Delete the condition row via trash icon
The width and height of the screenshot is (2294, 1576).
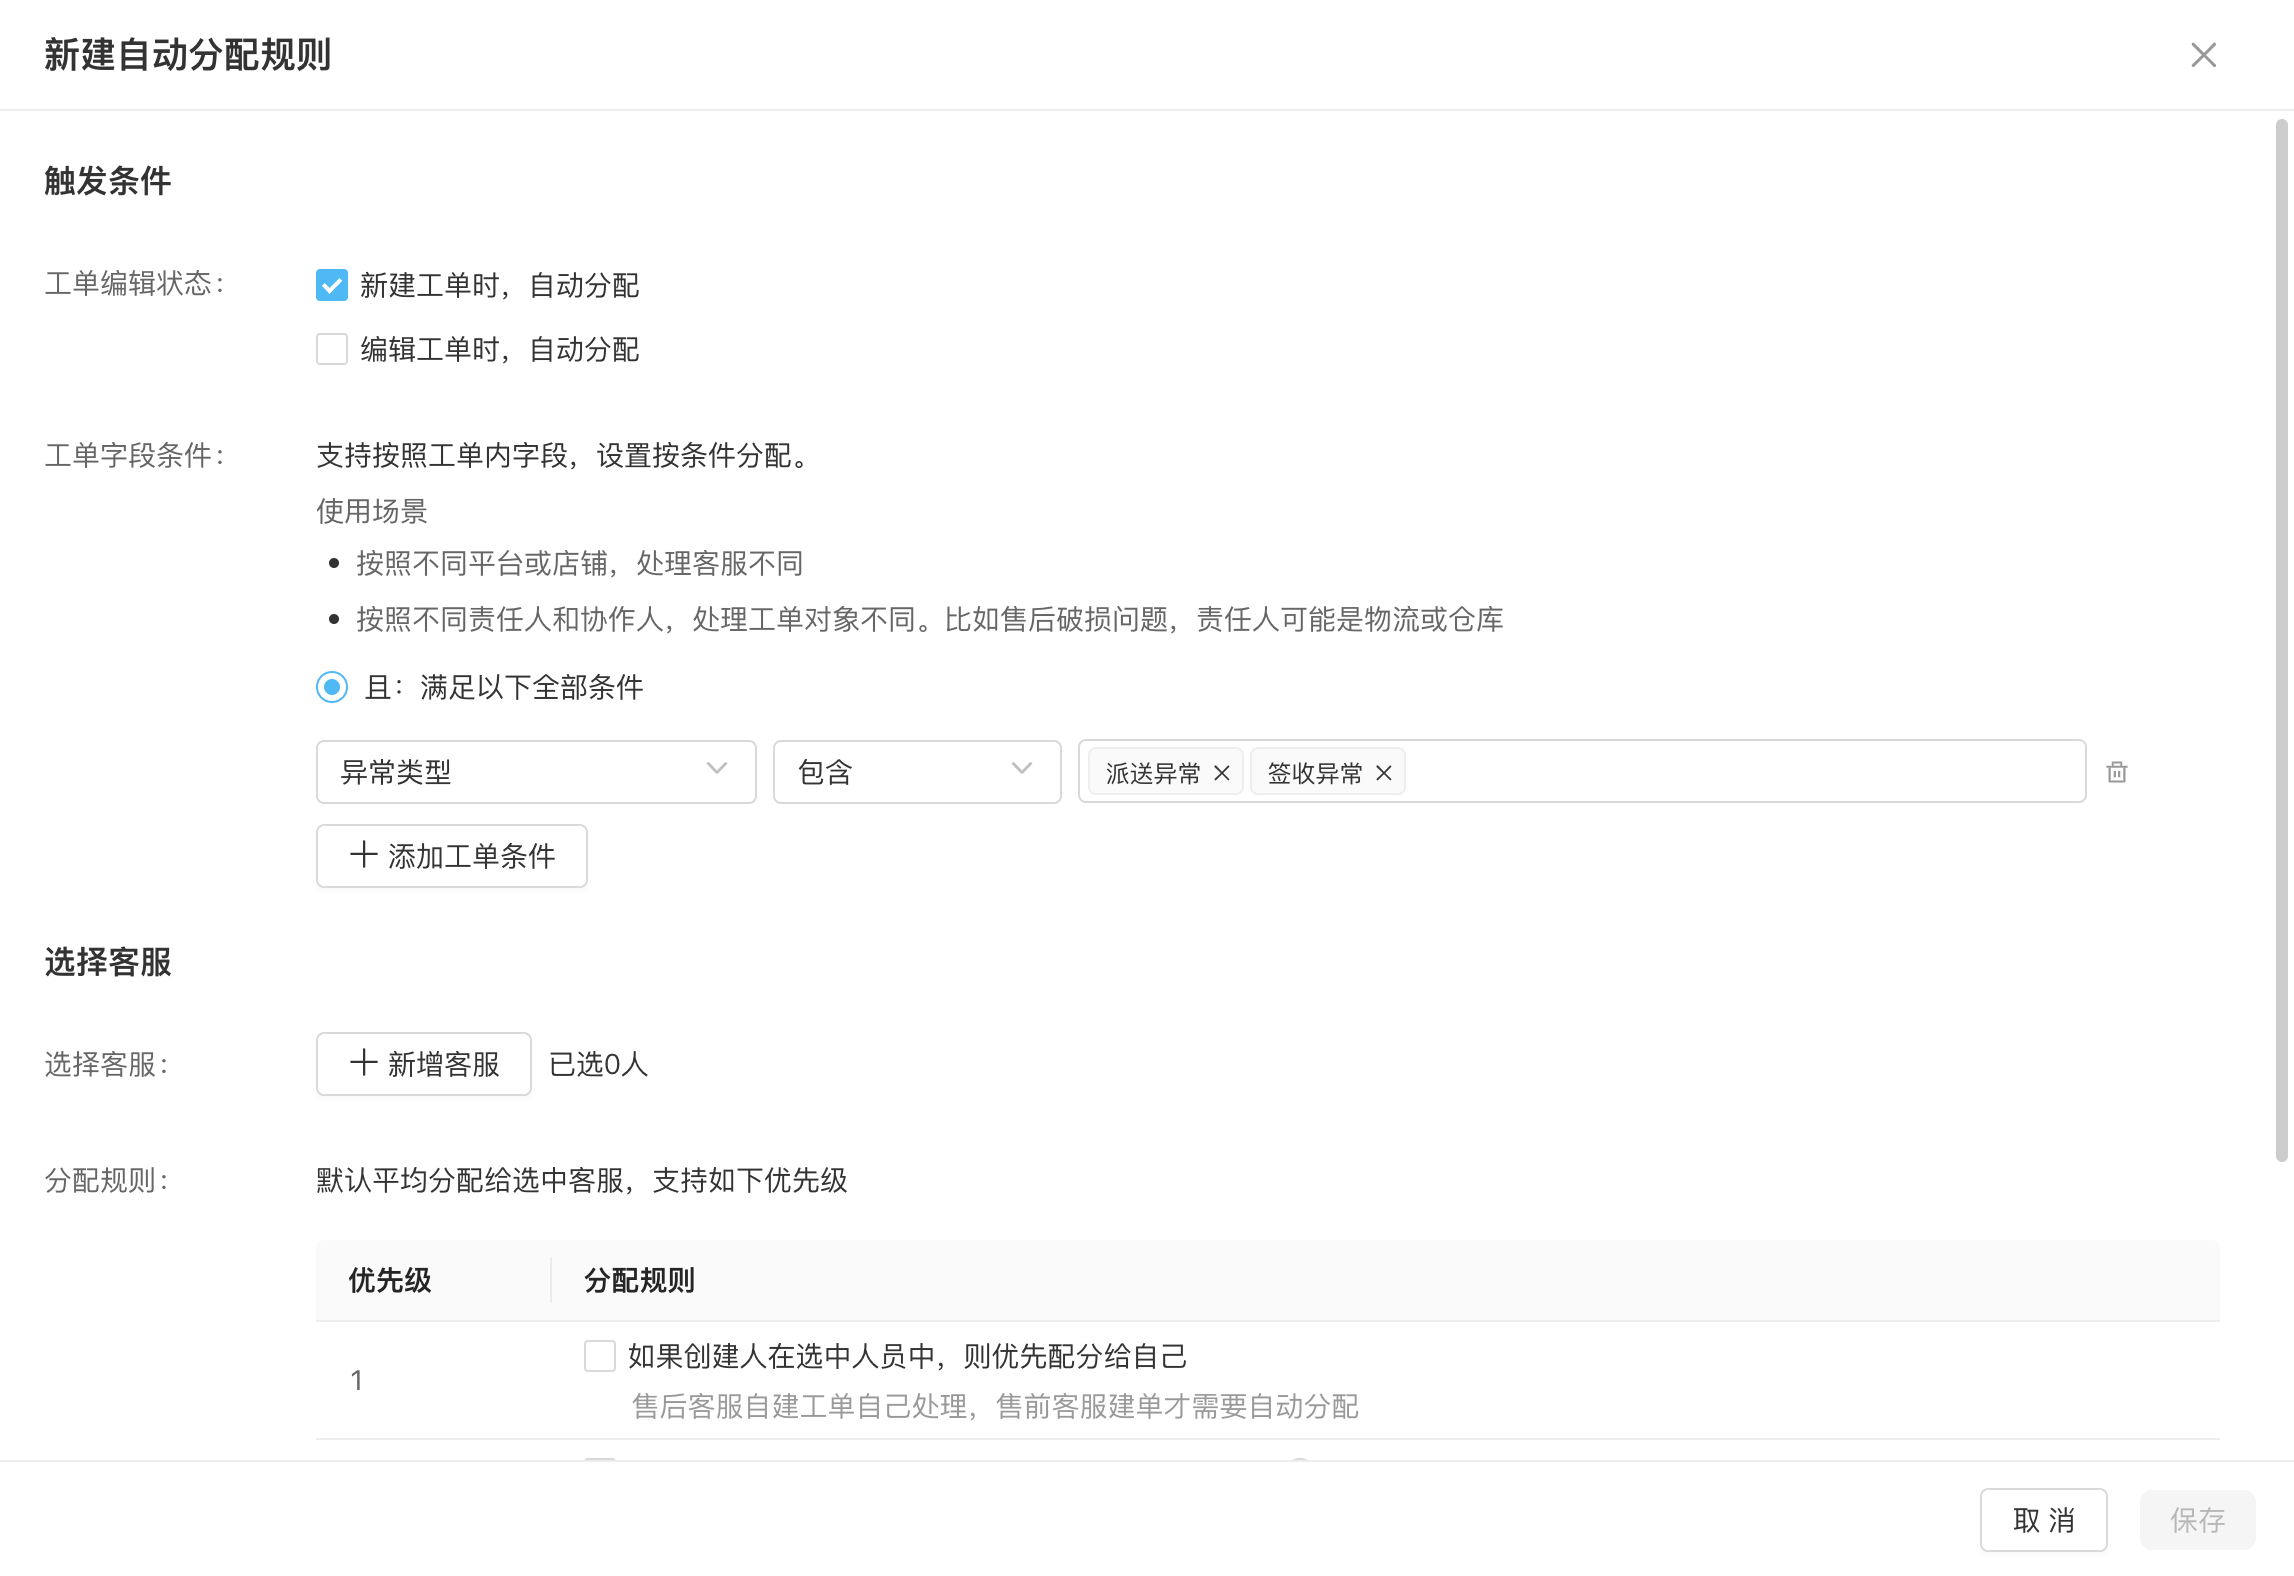pos(2116,772)
